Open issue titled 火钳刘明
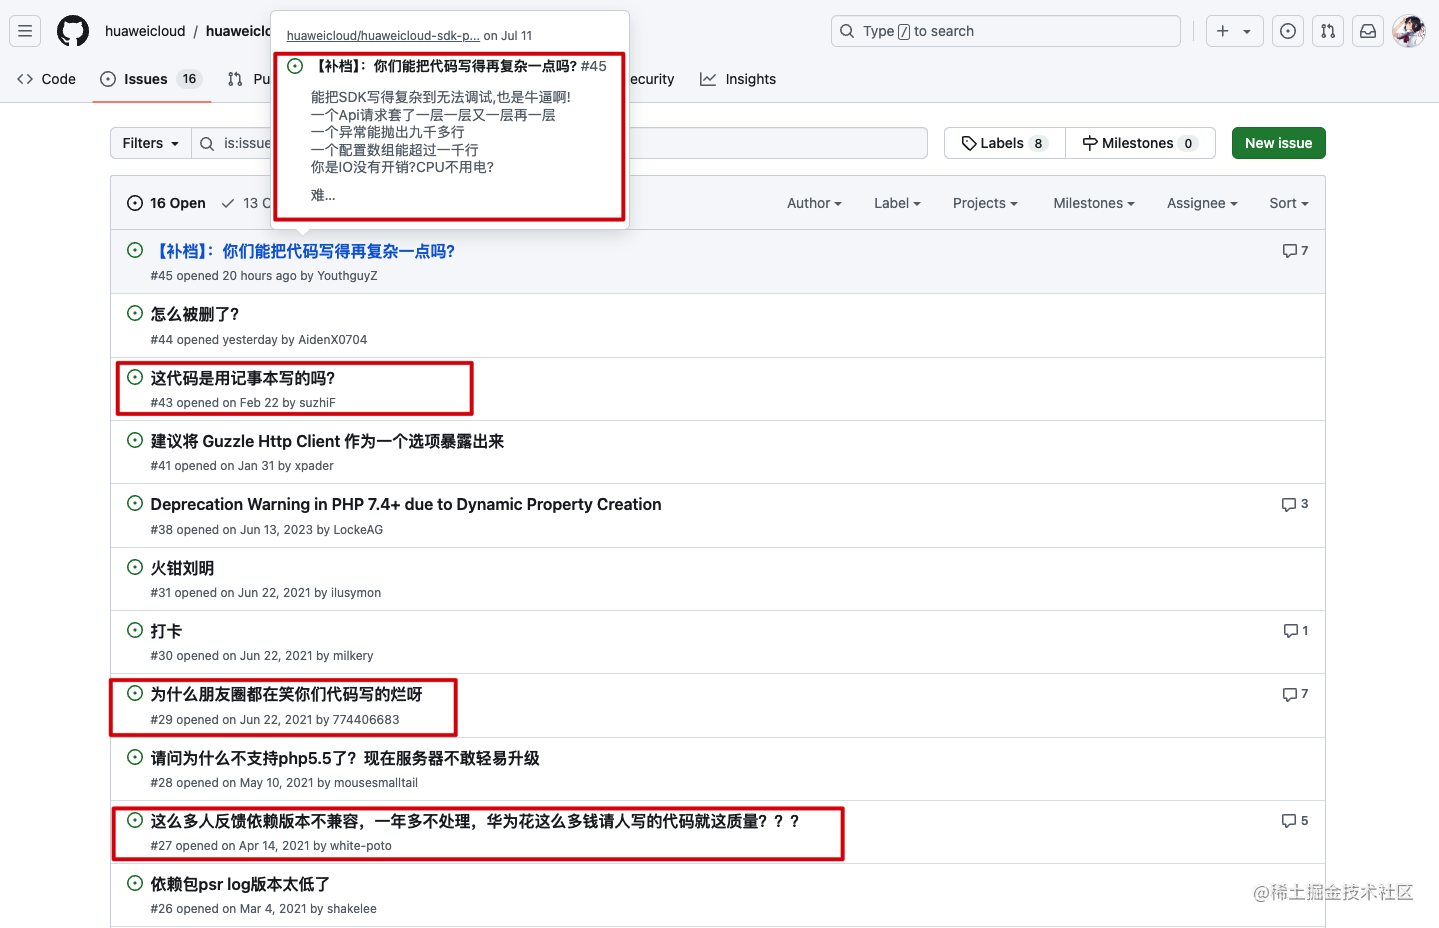The height and width of the screenshot is (928, 1439). [x=182, y=568]
